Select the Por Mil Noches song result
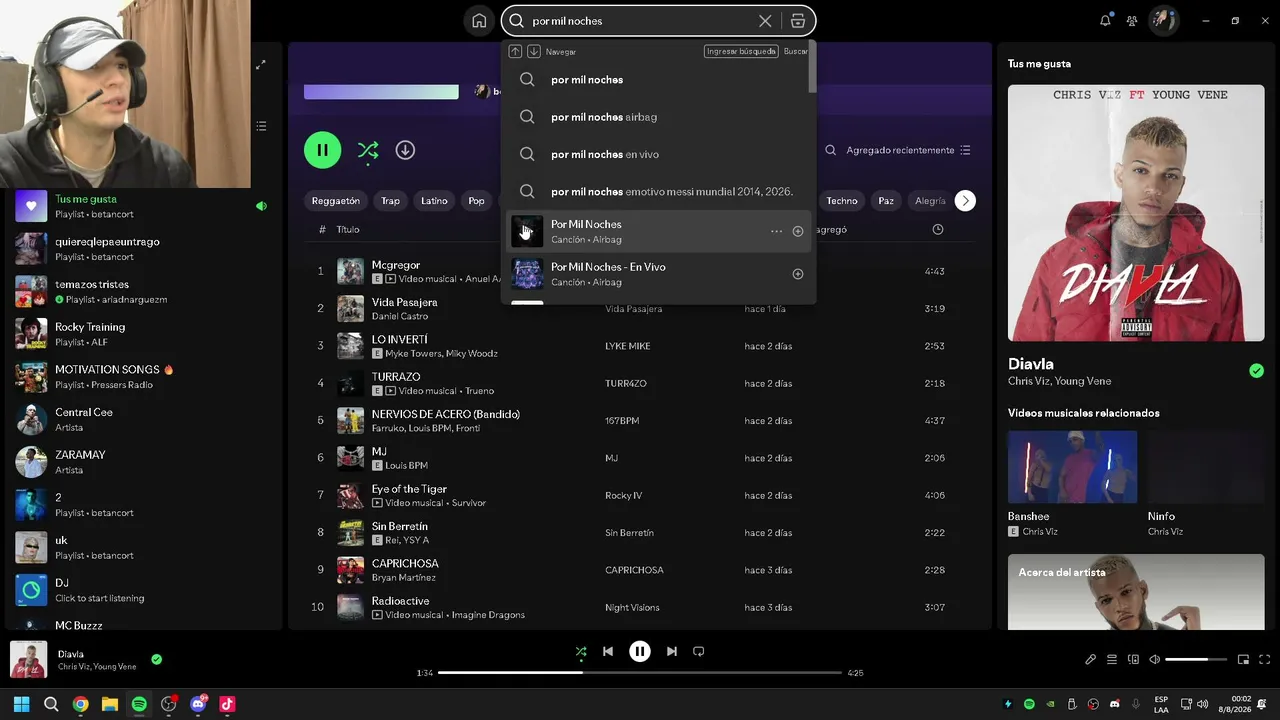Screen dimensions: 1280x720 [x=660, y=231]
